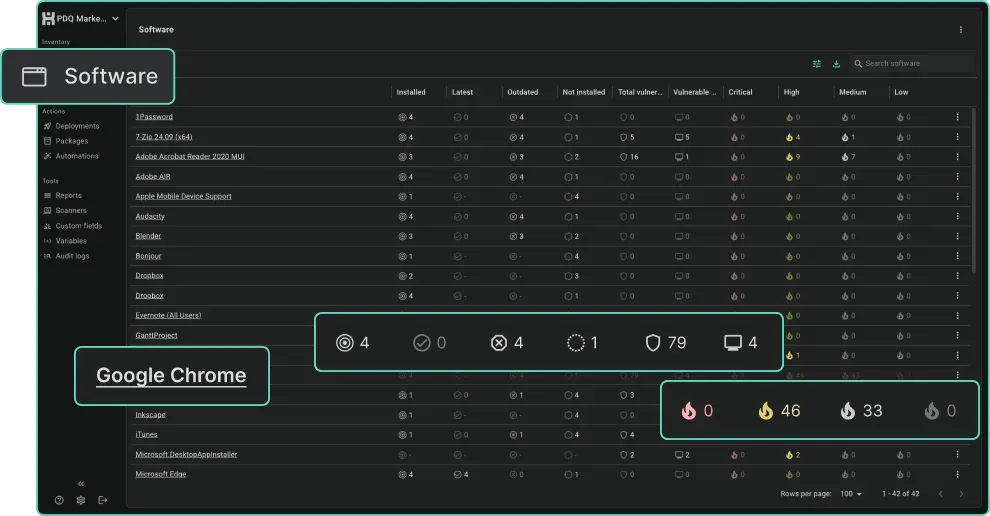Open the Variables page

point(65,241)
